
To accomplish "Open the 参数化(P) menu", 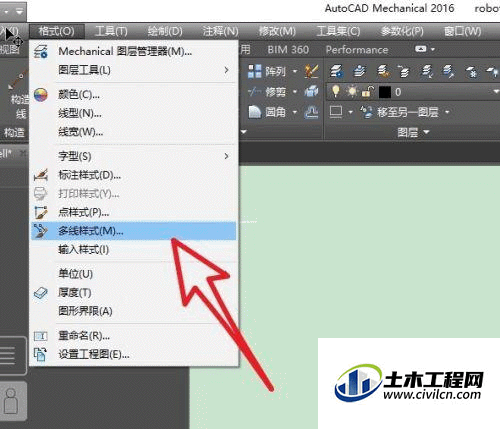I will (x=402, y=32).
